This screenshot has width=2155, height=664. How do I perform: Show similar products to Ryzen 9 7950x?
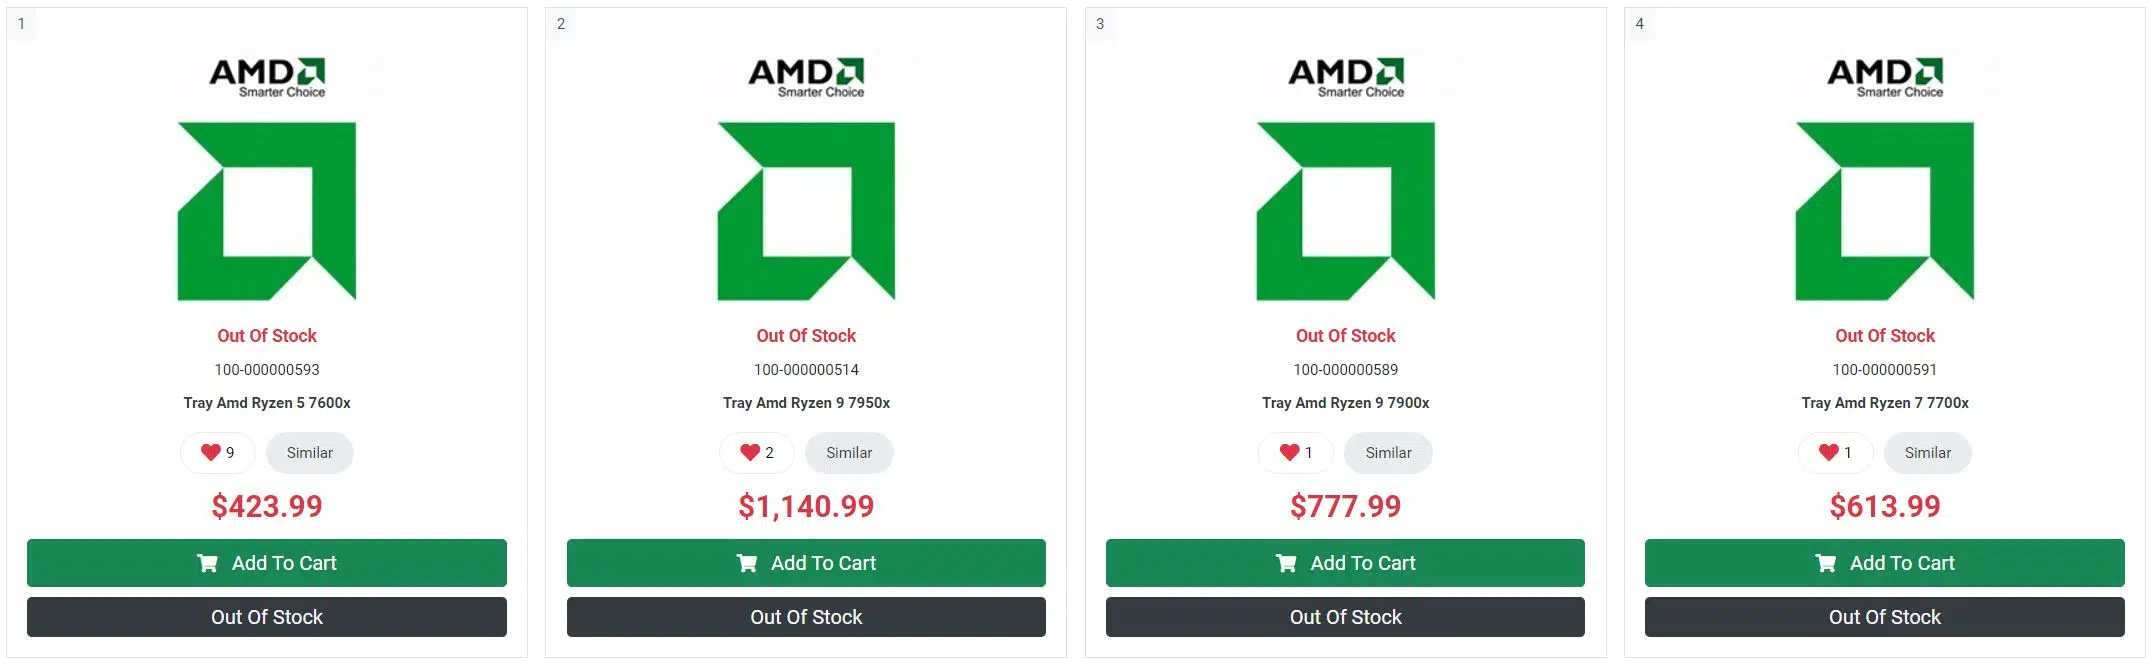[849, 453]
